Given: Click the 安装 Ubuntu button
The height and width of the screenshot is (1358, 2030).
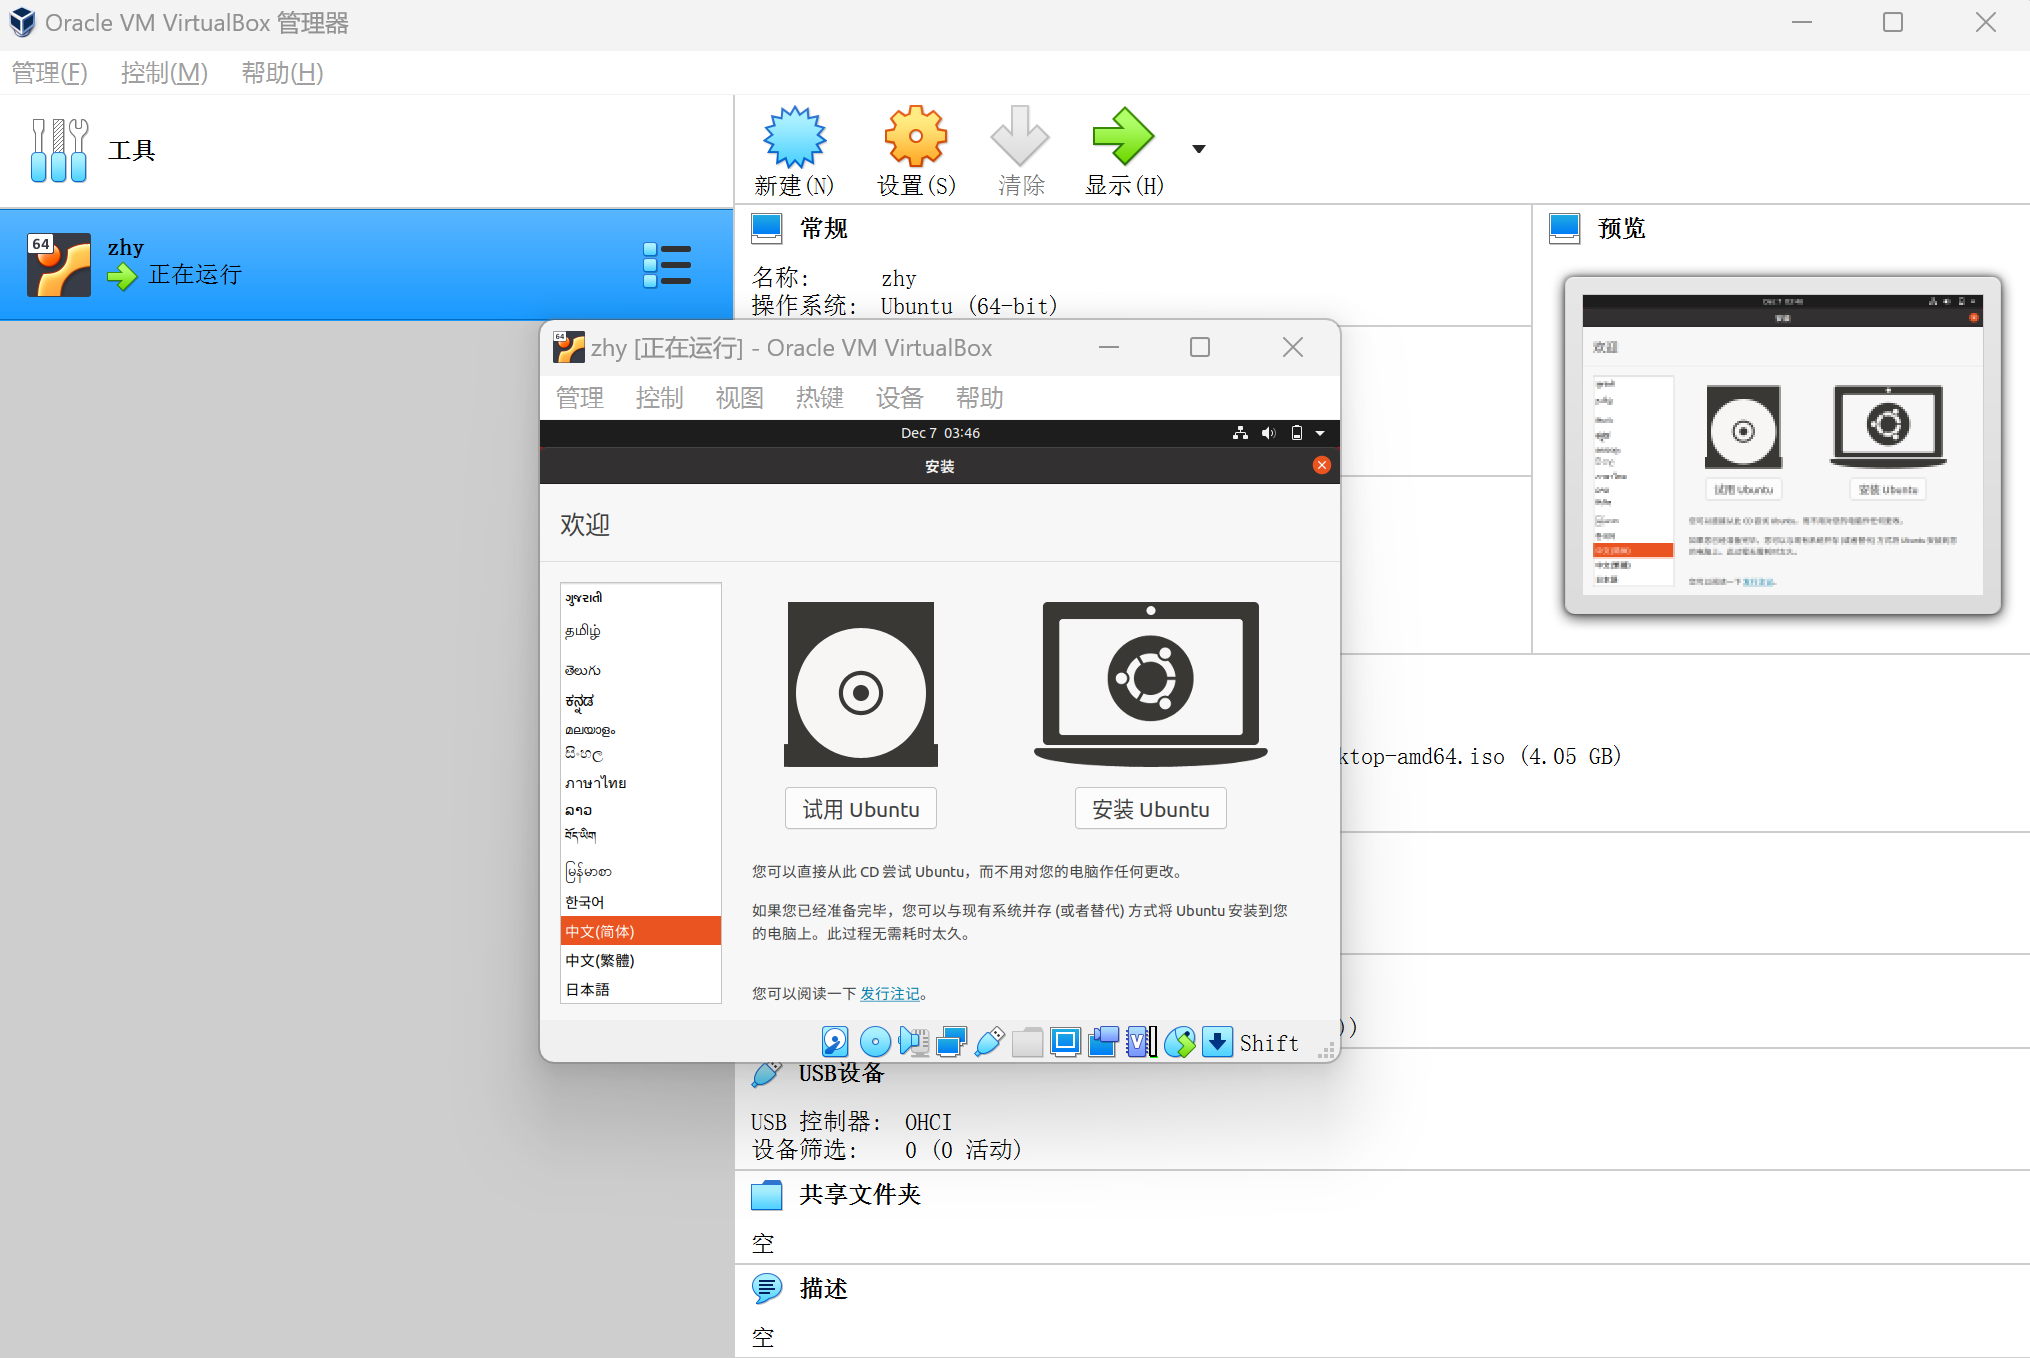Looking at the screenshot, I should [1151, 809].
